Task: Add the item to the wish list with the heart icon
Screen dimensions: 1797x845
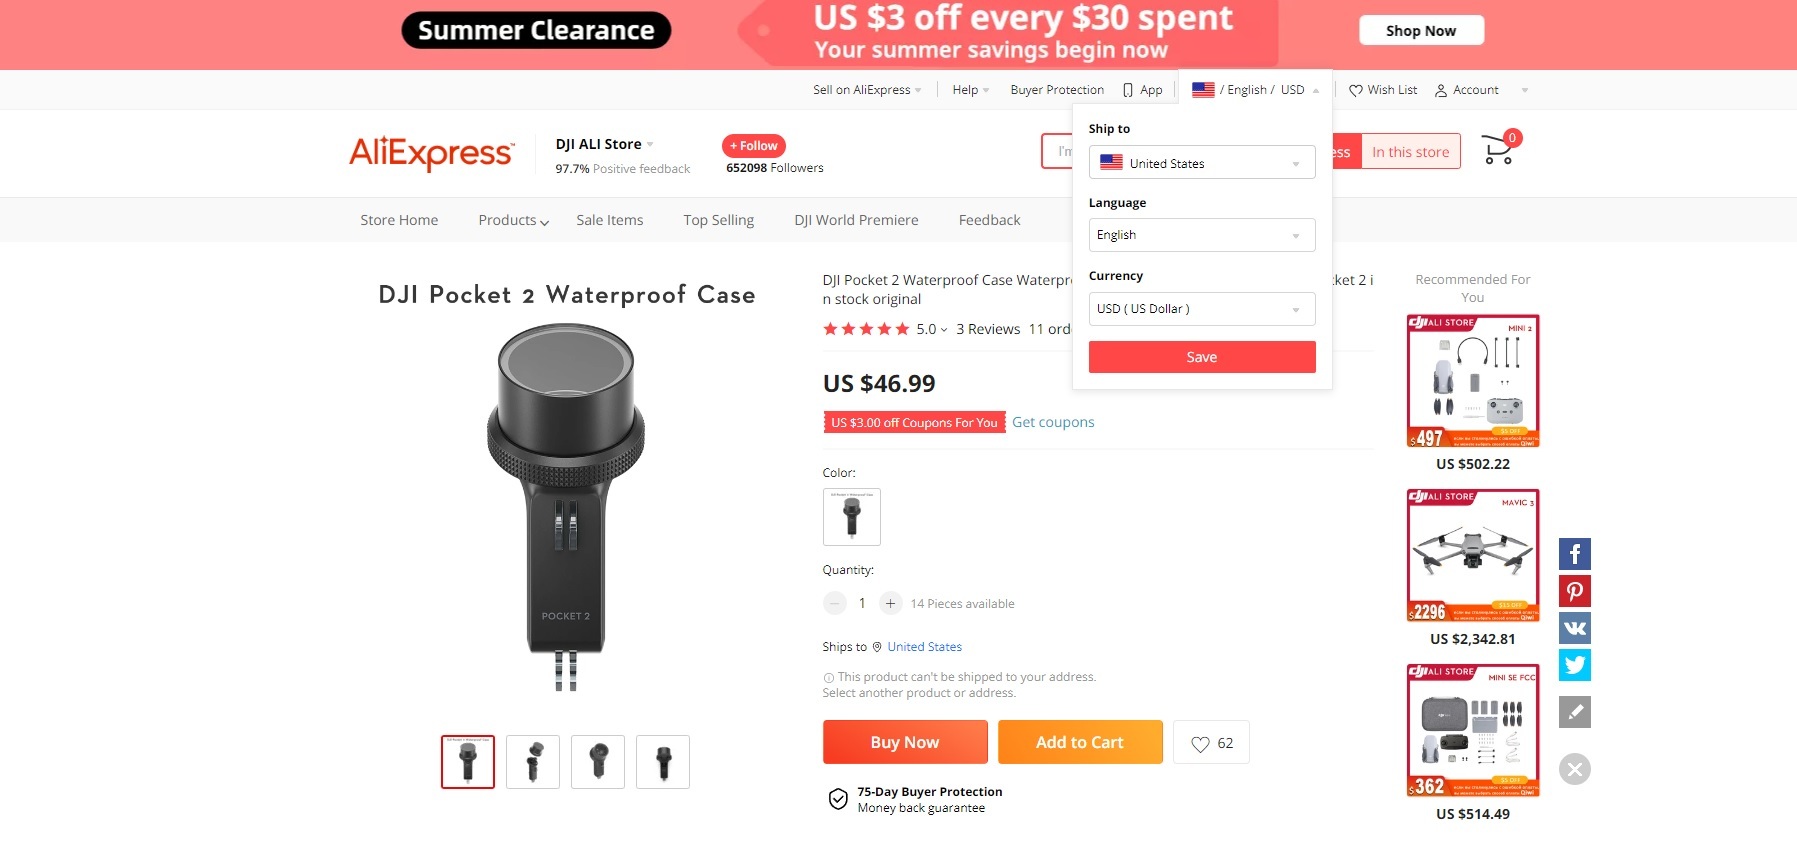Action: (x=1211, y=743)
